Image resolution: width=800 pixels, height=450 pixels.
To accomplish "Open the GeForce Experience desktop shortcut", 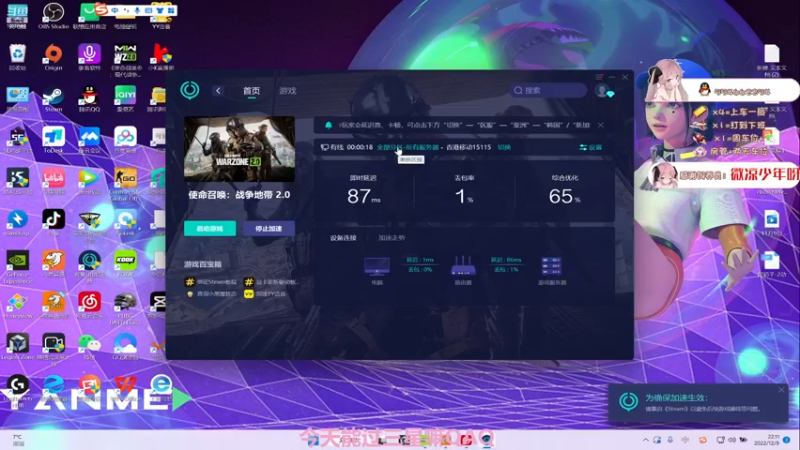I will pyautogui.click(x=17, y=266).
